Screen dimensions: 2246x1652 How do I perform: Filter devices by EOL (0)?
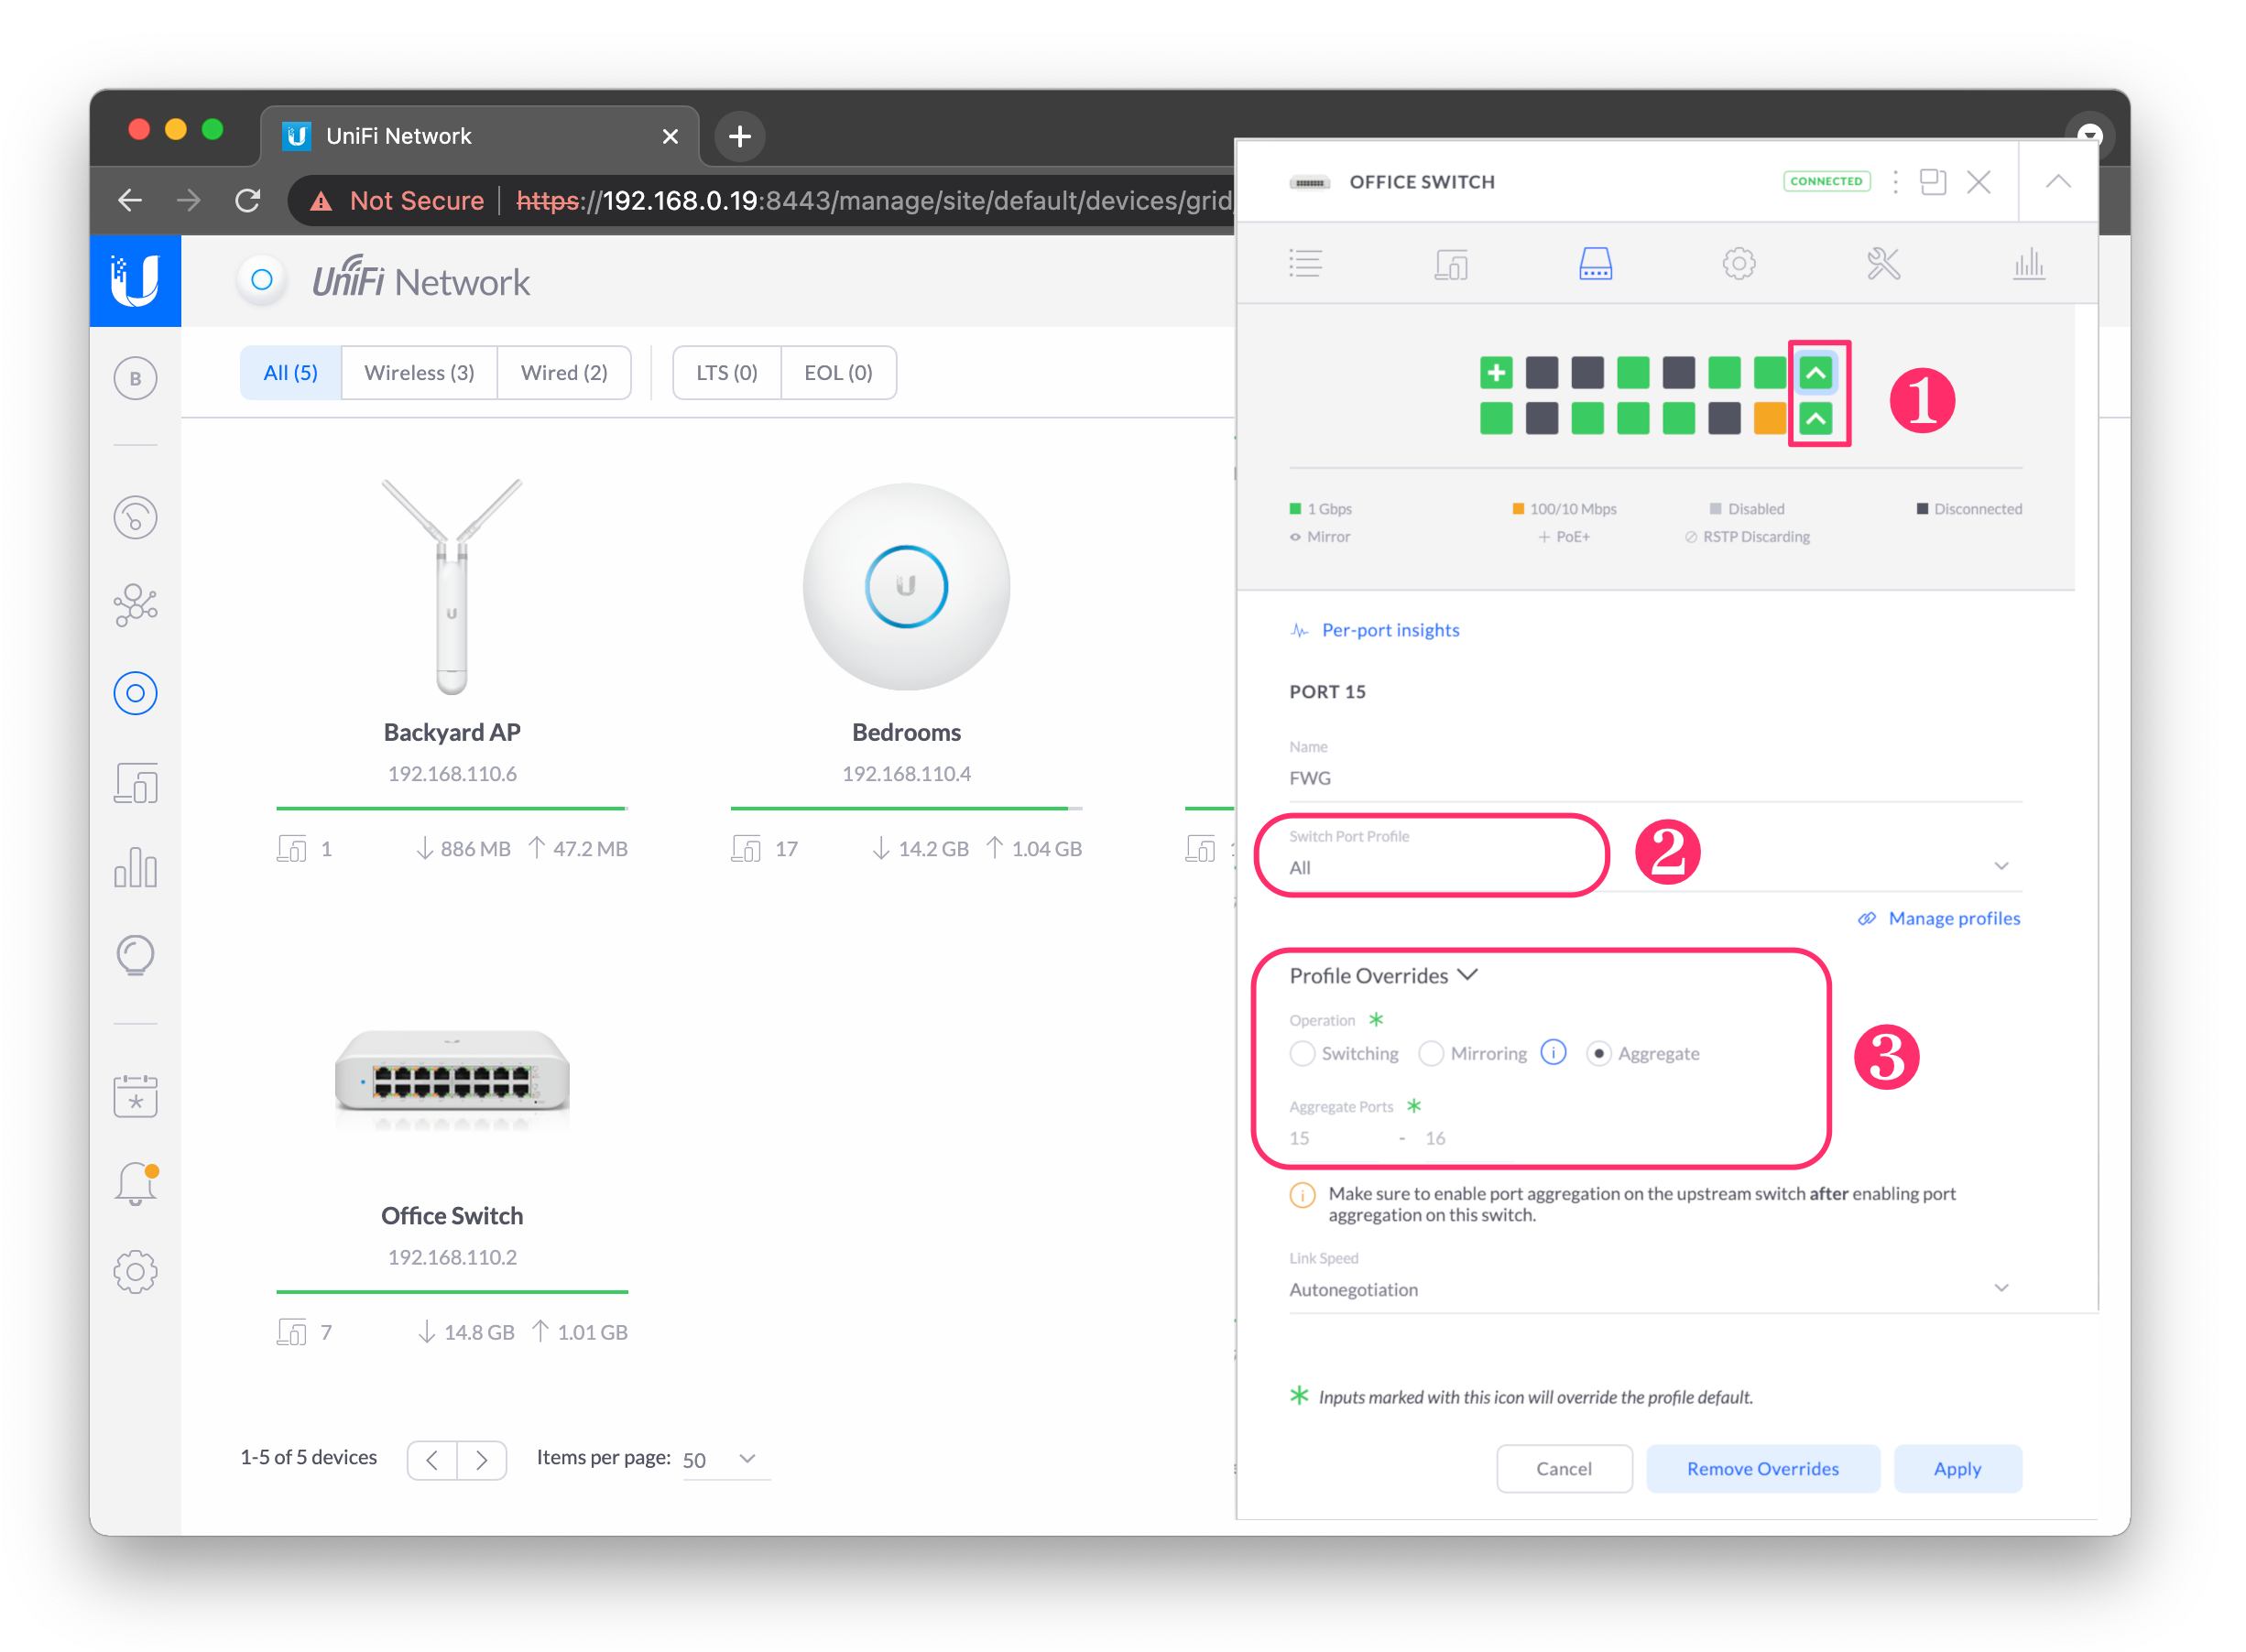[x=838, y=372]
